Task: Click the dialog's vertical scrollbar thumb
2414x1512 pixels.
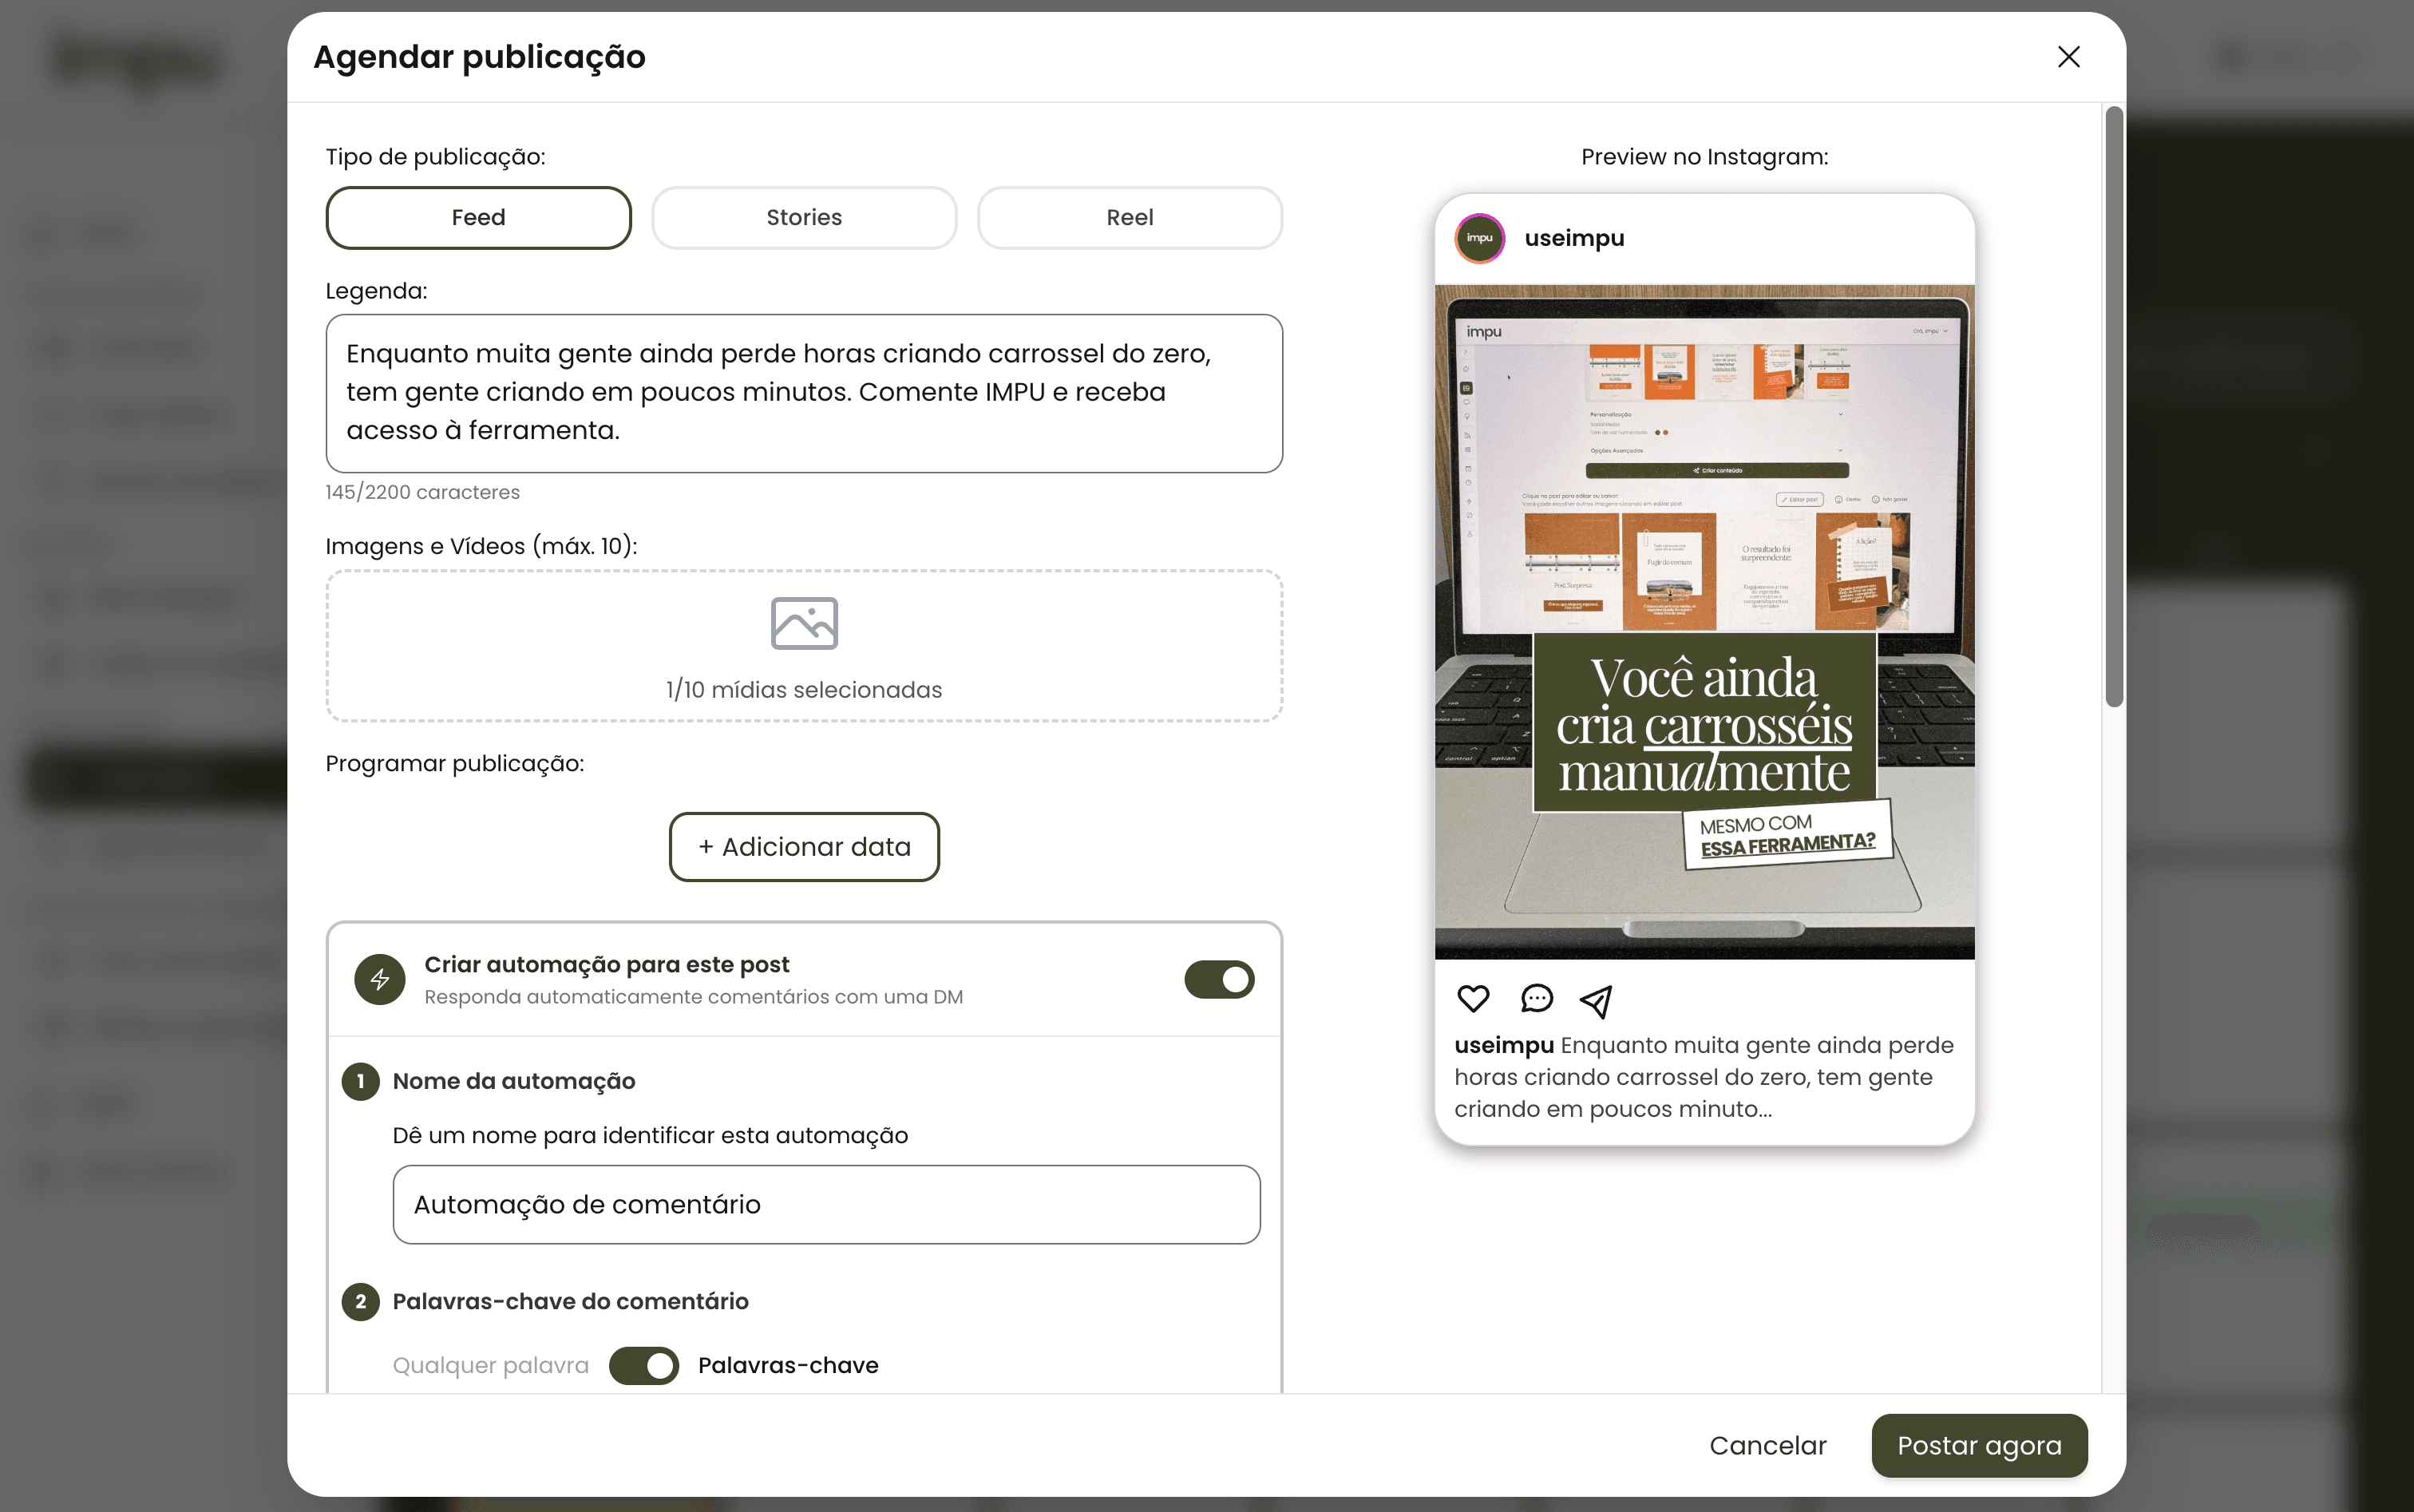Action: [2113, 407]
